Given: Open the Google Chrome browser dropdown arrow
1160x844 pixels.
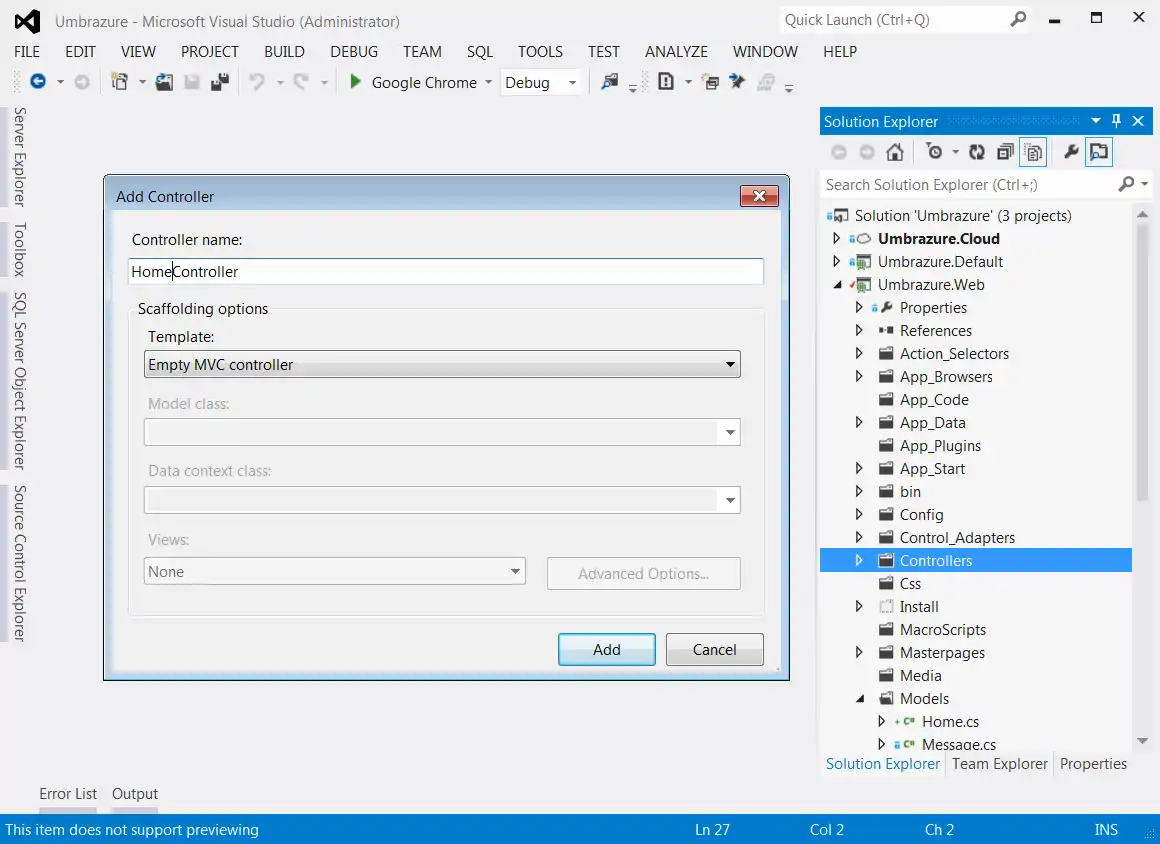Looking at the screenshot, I should 488,82.
